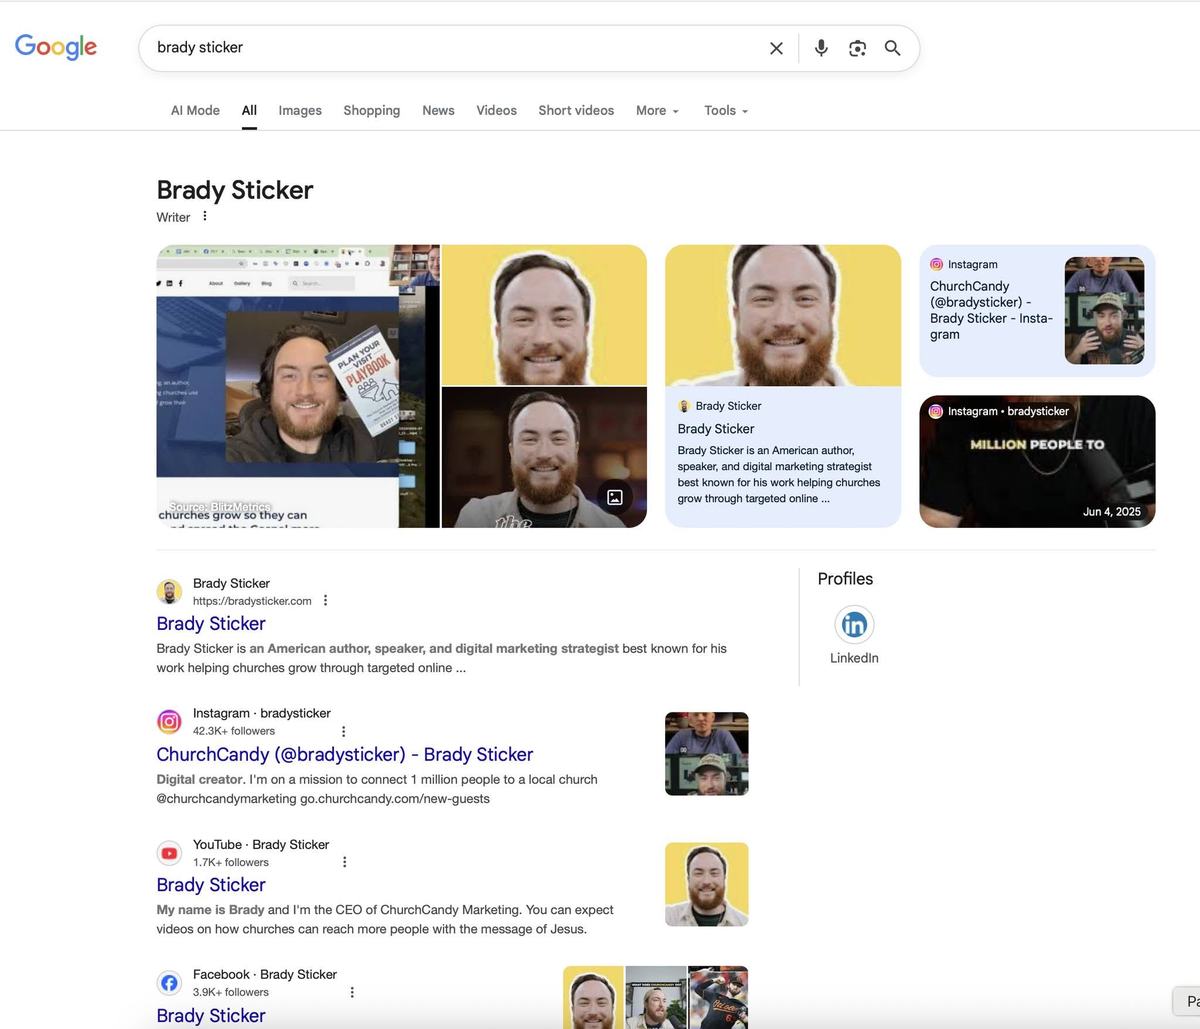This screenshot has width=1200, height=1029.
Task: Switch to Videos tab
Action: click(x=496, y=110)
